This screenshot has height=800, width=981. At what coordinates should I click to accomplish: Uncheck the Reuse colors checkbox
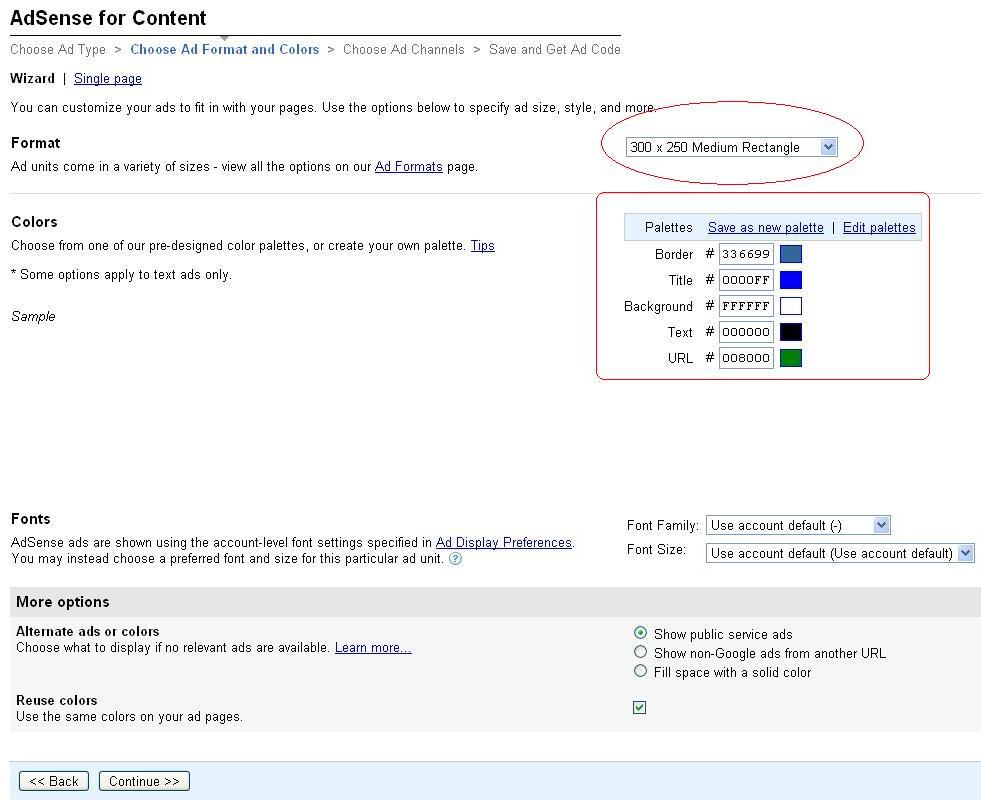pyautogui.click(x=639, y=707)
